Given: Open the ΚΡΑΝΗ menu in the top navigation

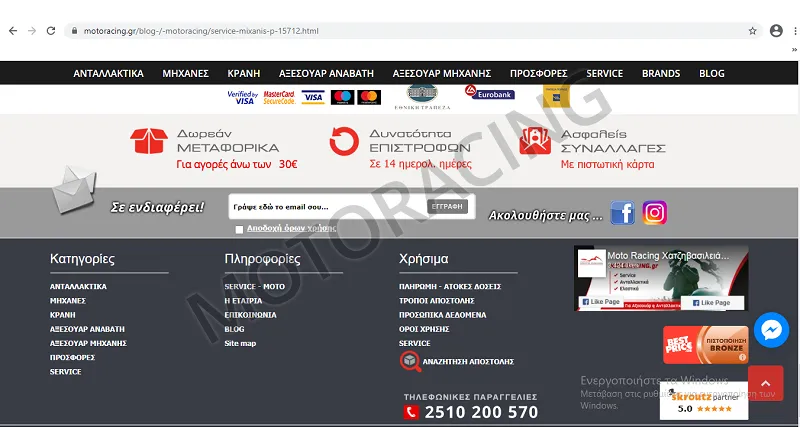Looking at the screenshot, I should tap(243, 73).
